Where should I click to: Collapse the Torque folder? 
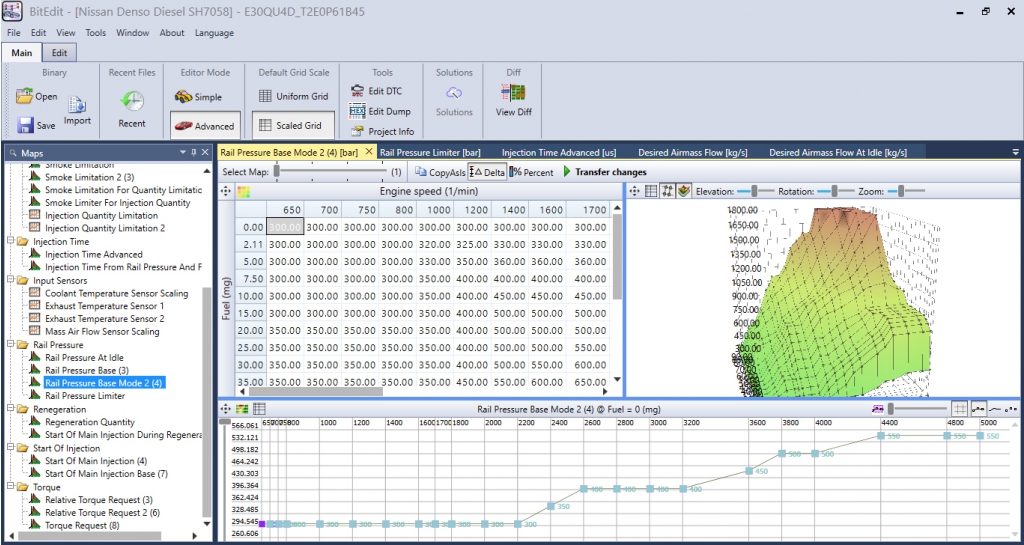tap(10, 487)
